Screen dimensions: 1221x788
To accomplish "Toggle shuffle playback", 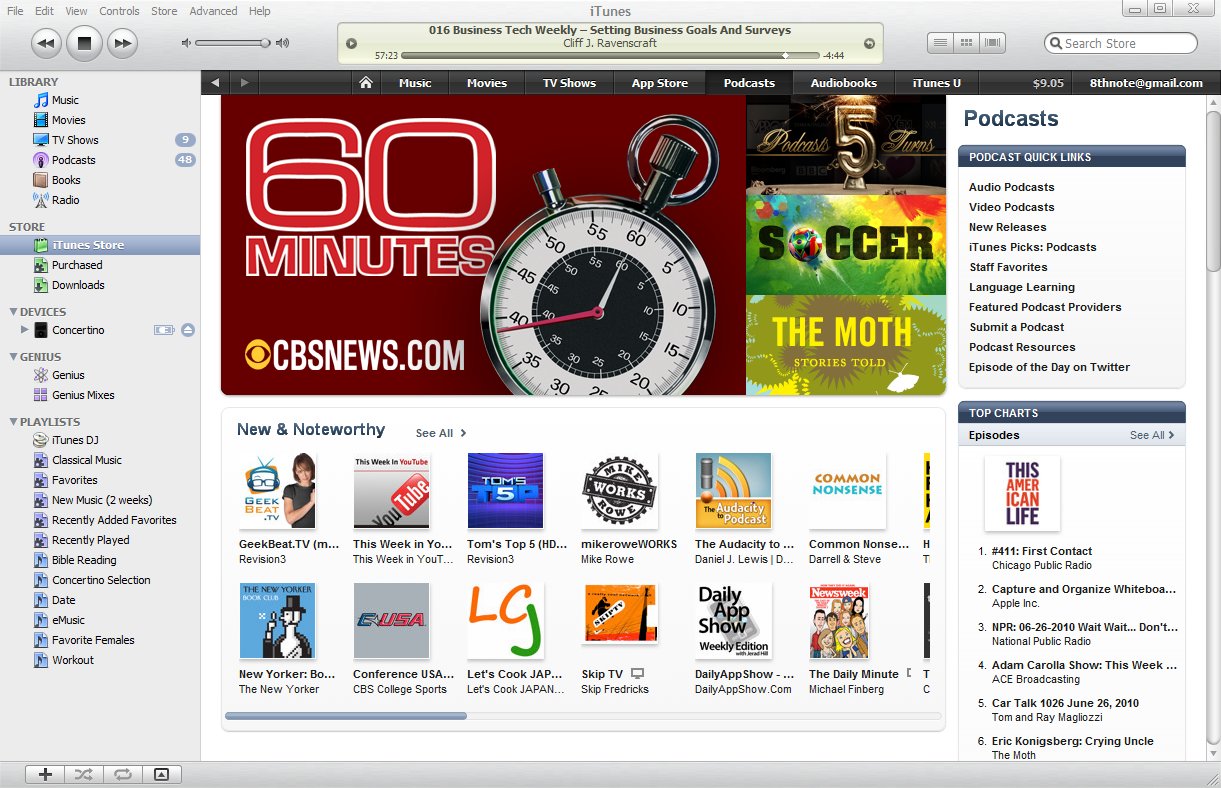I will pos(83,774).
